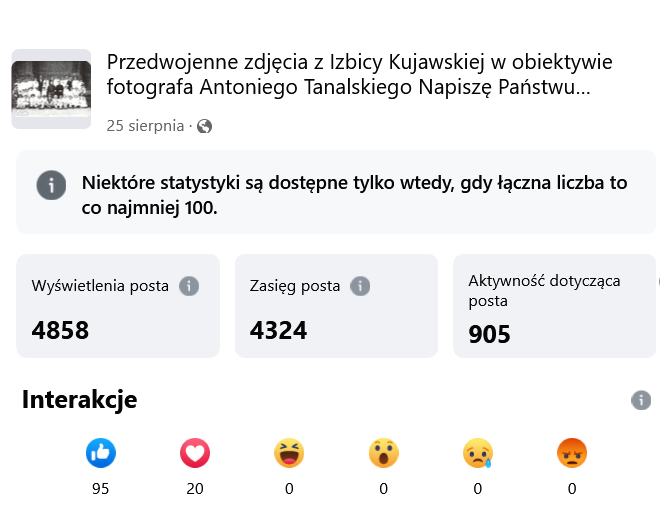The width and height of the screenshot is (660, 505).
Task: Click info icon in statistics notice banner
Action: 51,185
